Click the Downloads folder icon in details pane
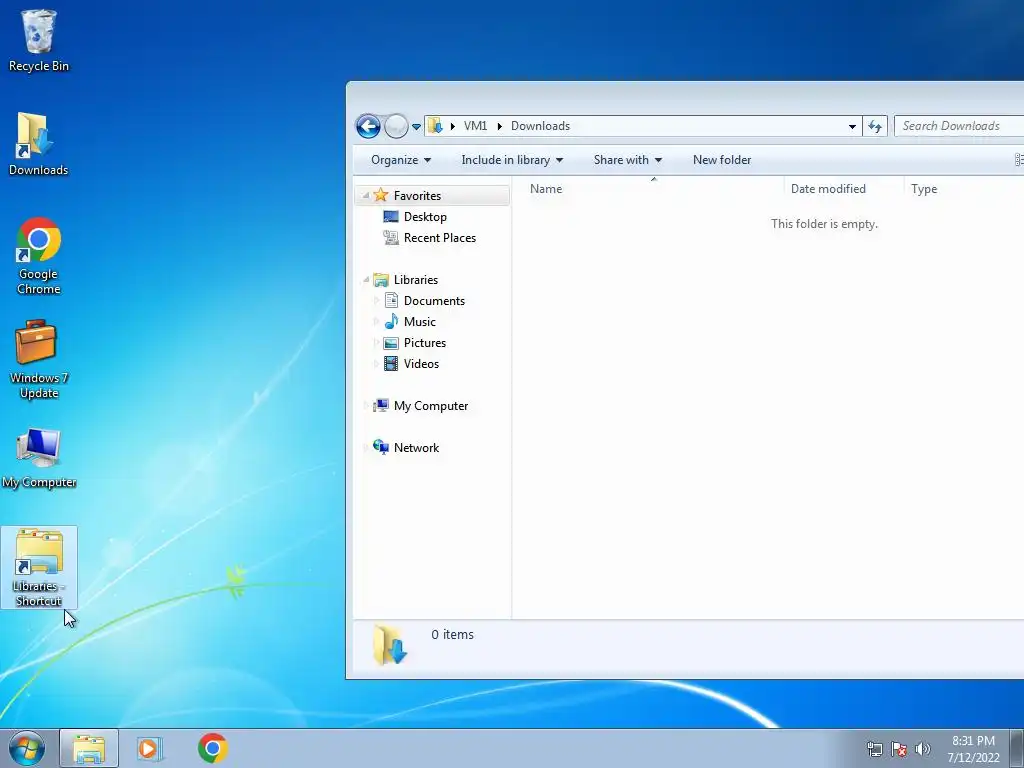Viewport: 1024px width, 768px height. [x=391, y=645]
